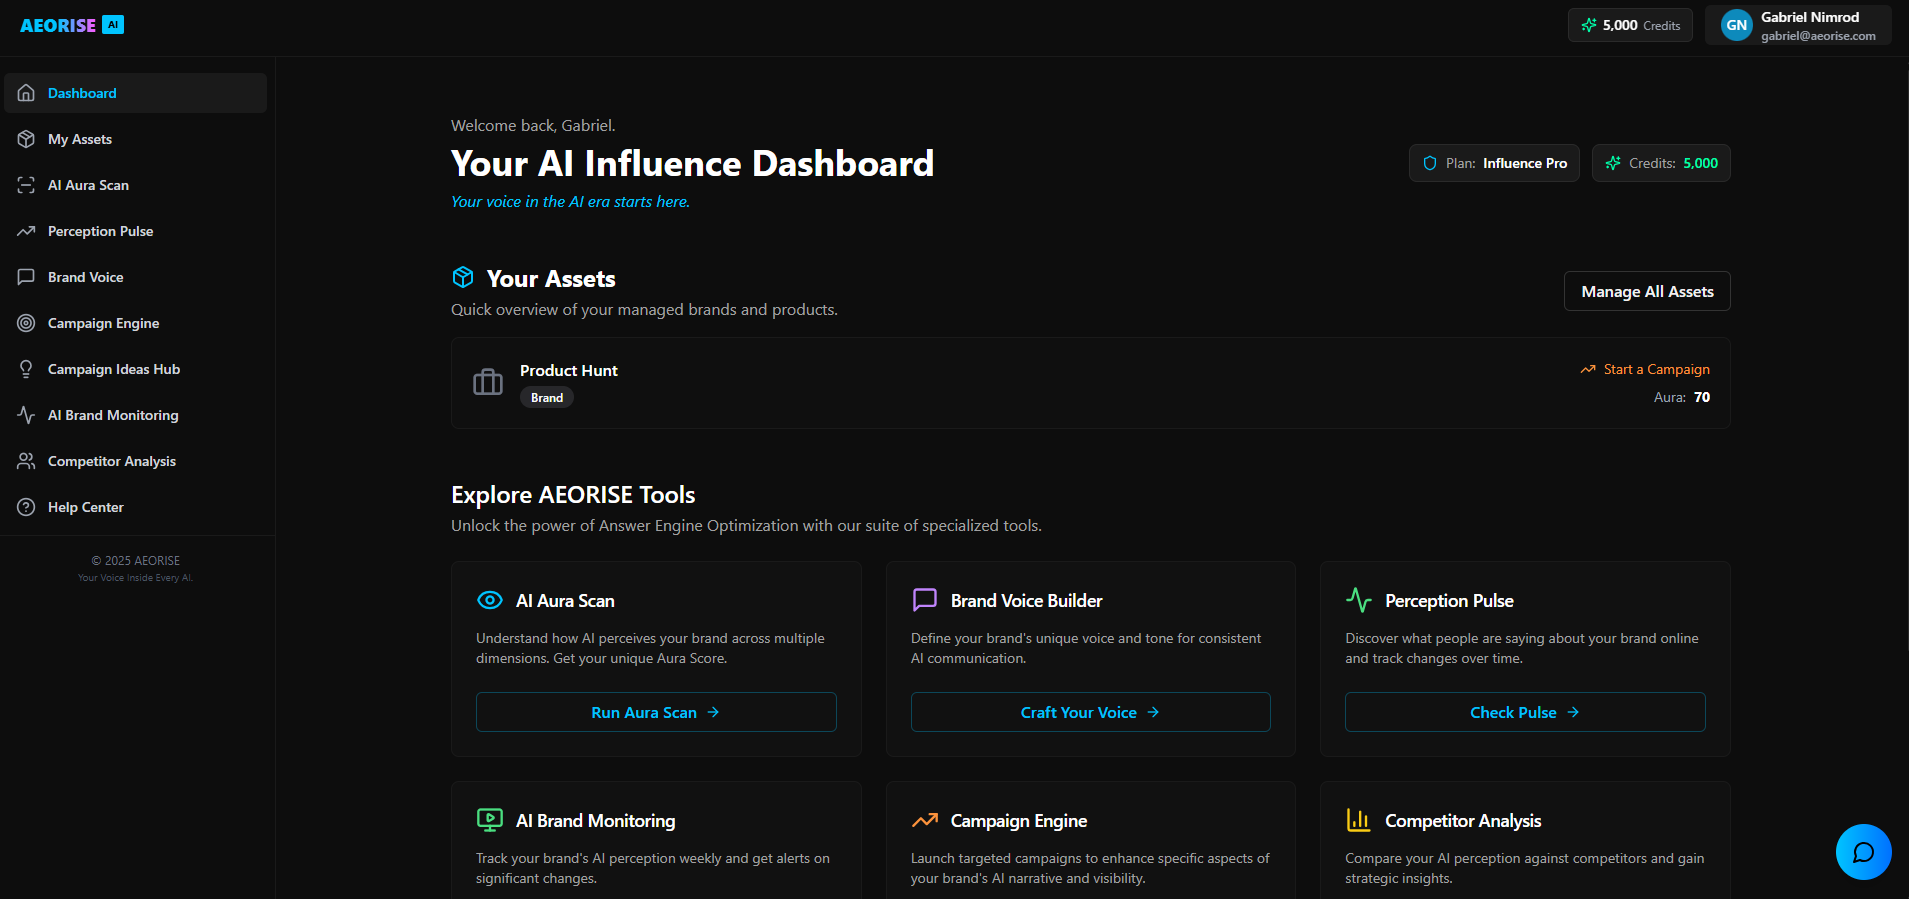This screenshot has width=1909, height=899.
Task: Click the AI Aura Scan eye icon
Action: (x=490, y=600)
